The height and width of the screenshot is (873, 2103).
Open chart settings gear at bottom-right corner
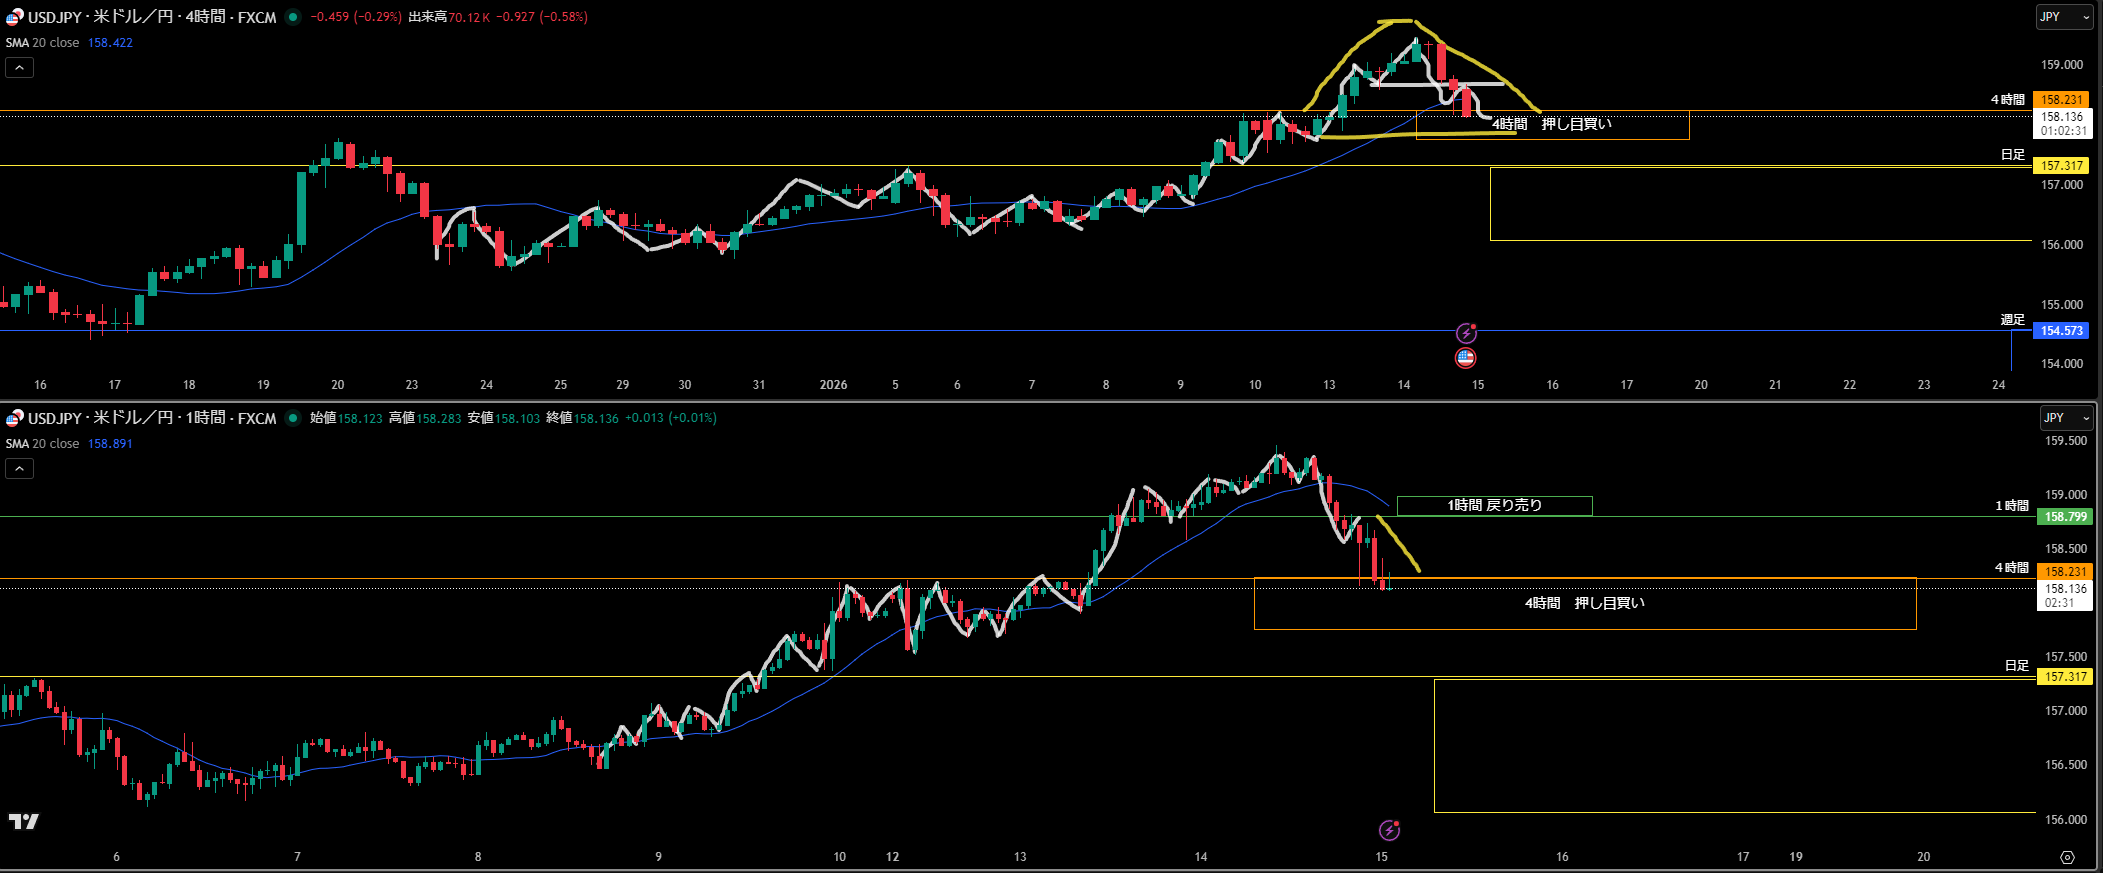point(2067,857)
